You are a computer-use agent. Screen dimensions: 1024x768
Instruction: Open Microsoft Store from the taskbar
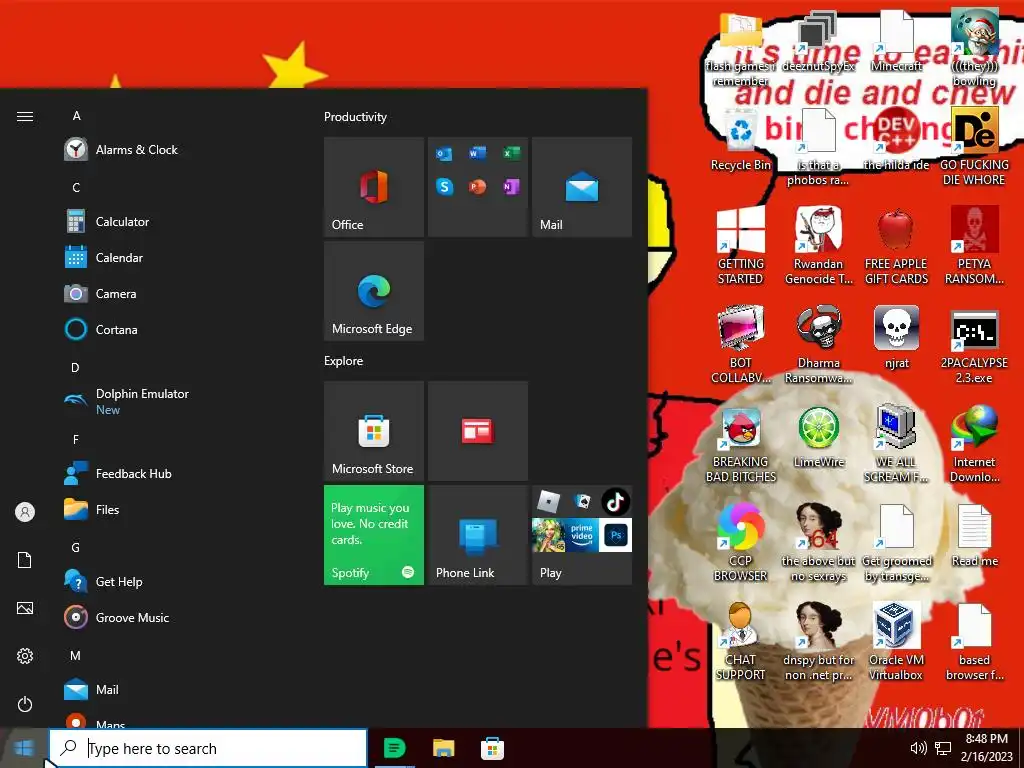click(x=492, y=748)
